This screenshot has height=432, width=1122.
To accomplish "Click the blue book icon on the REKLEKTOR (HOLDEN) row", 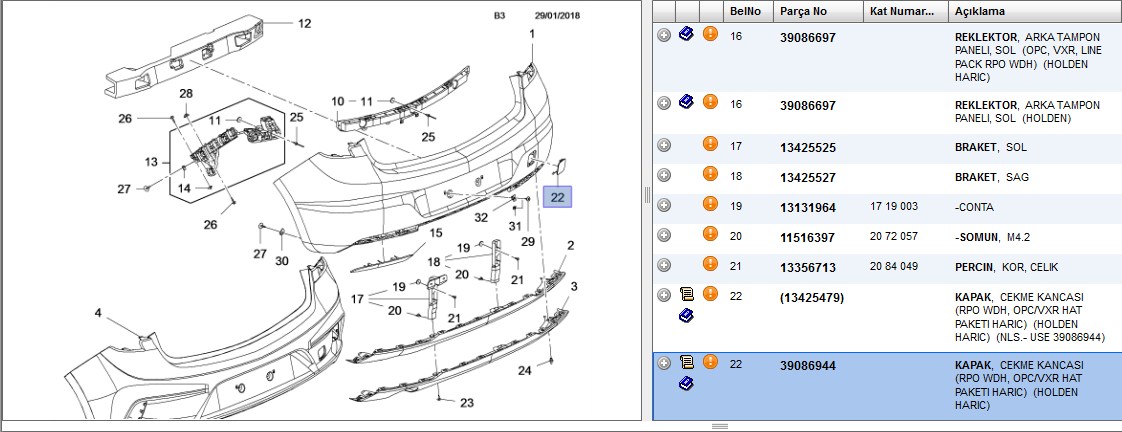I will pyautogui.click(x=686, y=102).
